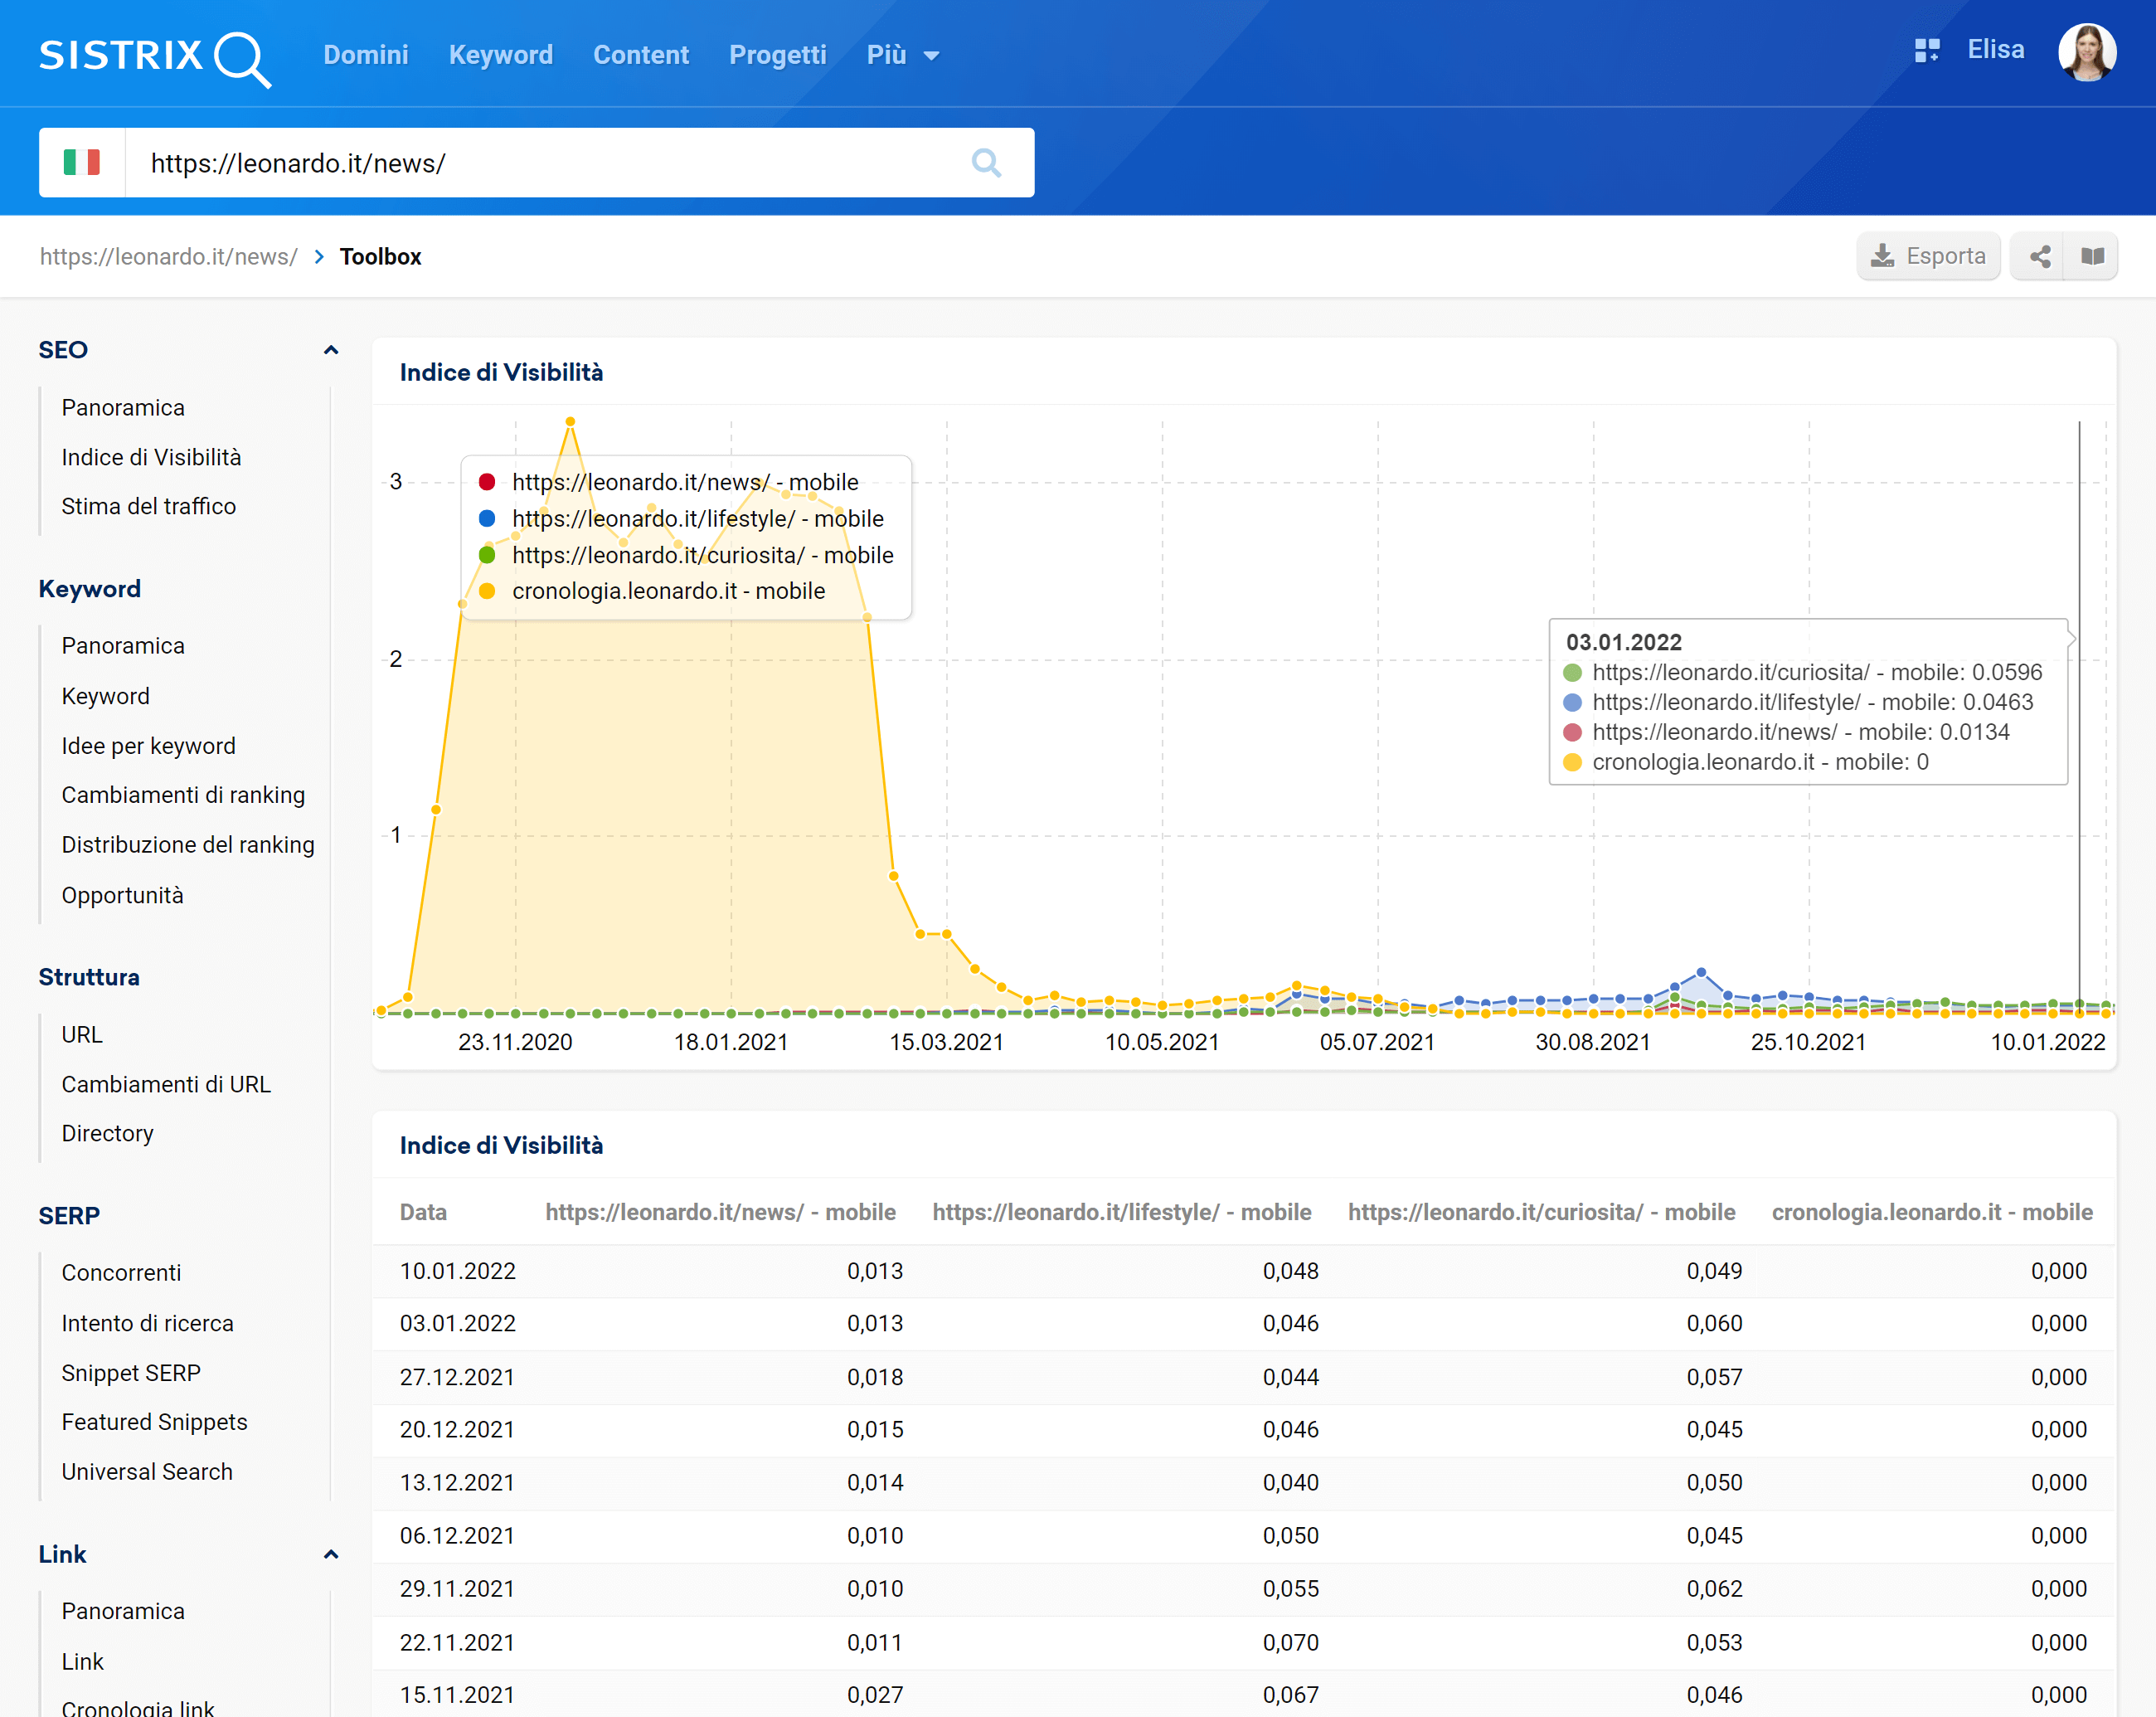This screenshot has width=2156, height=1717.
Task: Sort table by Data column
Action: [x=423, y=1213]
